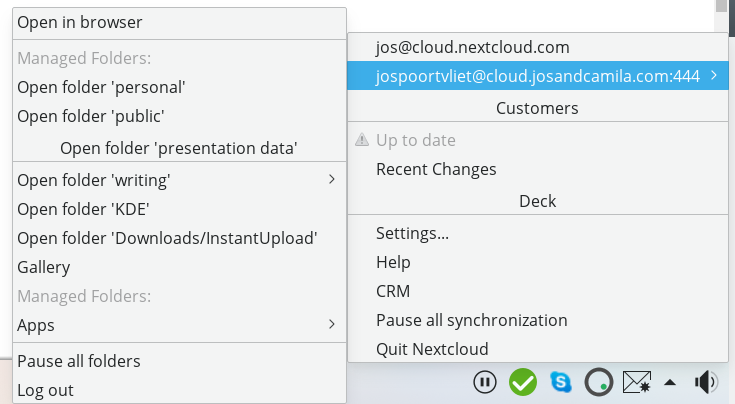
Task: Expand the jospoortvliet account submenu chevron
Action: click(714, 75)
